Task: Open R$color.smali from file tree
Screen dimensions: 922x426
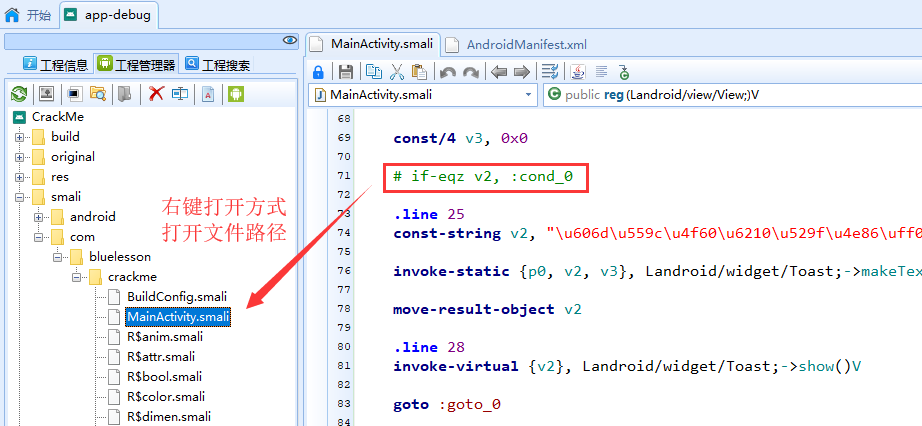Action: click(x=167, y=397)
